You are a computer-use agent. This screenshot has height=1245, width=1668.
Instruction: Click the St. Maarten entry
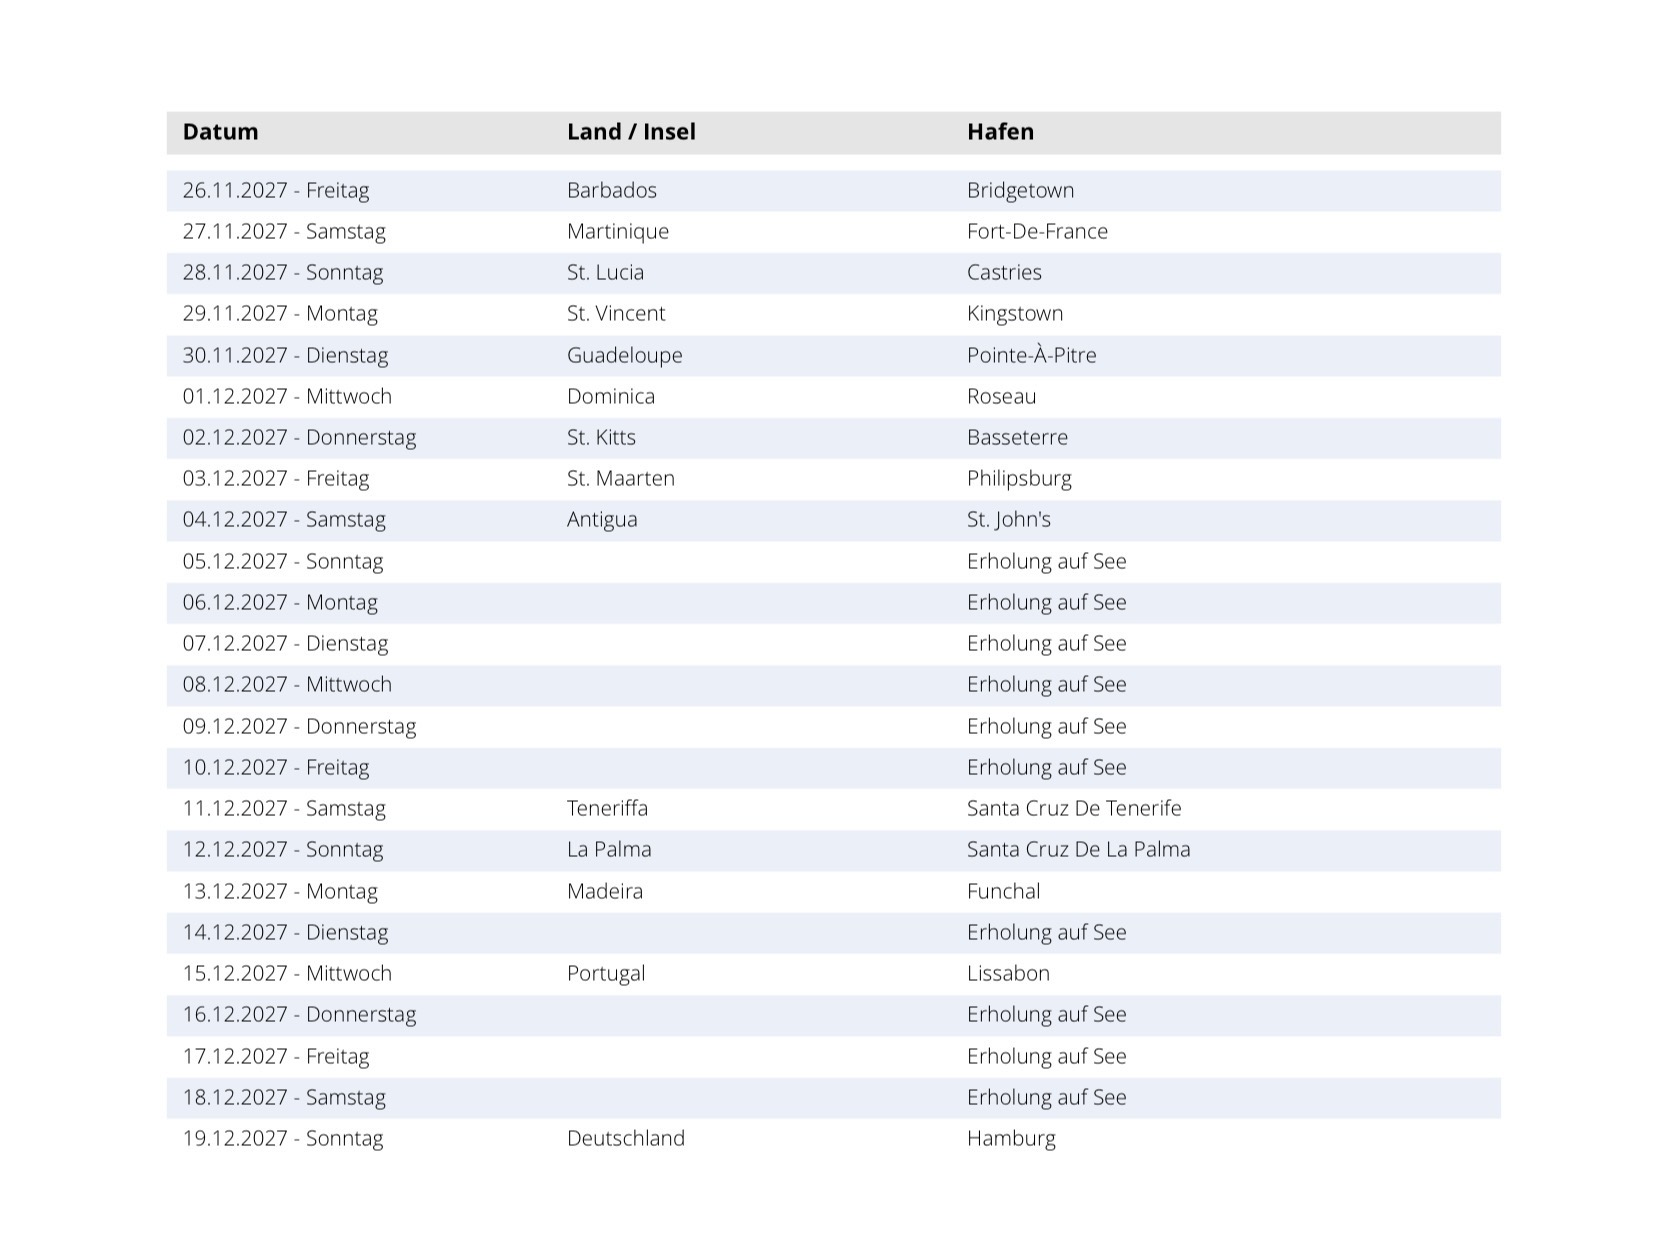tap(620, 478)
